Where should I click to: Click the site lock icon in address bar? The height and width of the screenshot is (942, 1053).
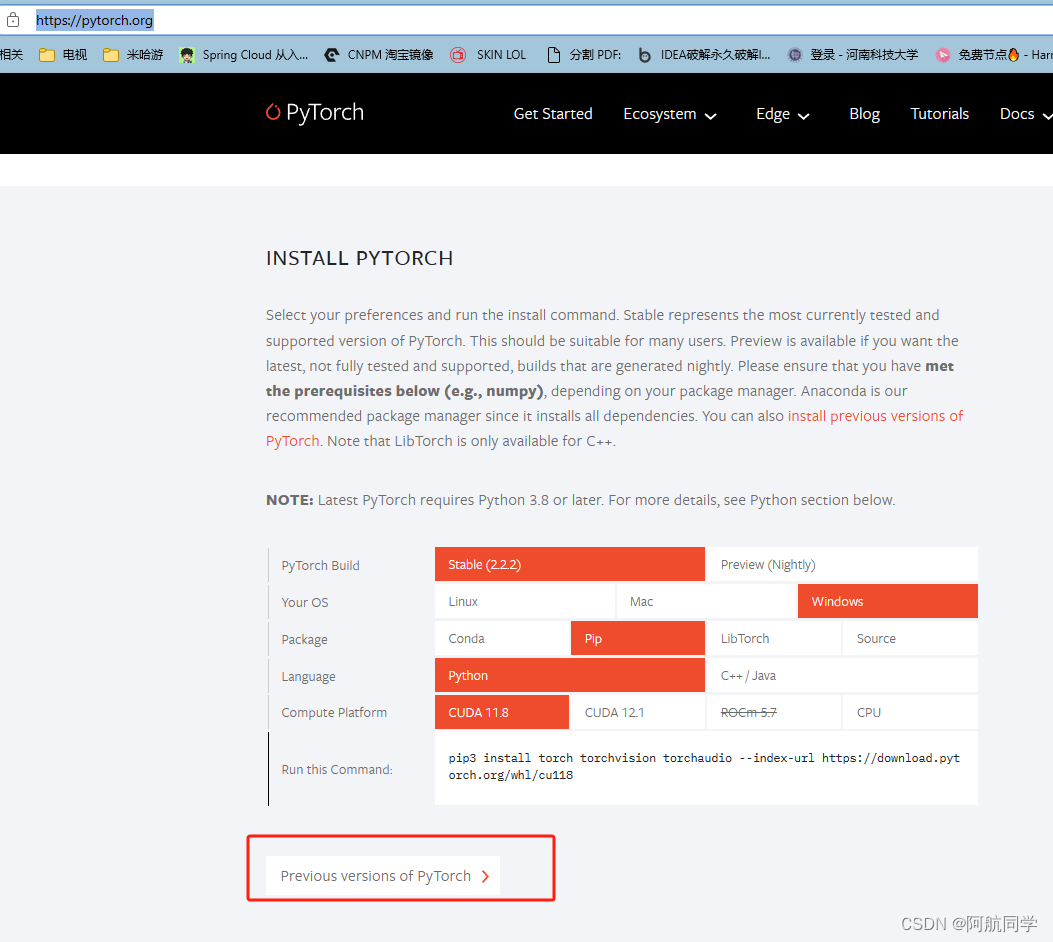(x=13, y=20)
